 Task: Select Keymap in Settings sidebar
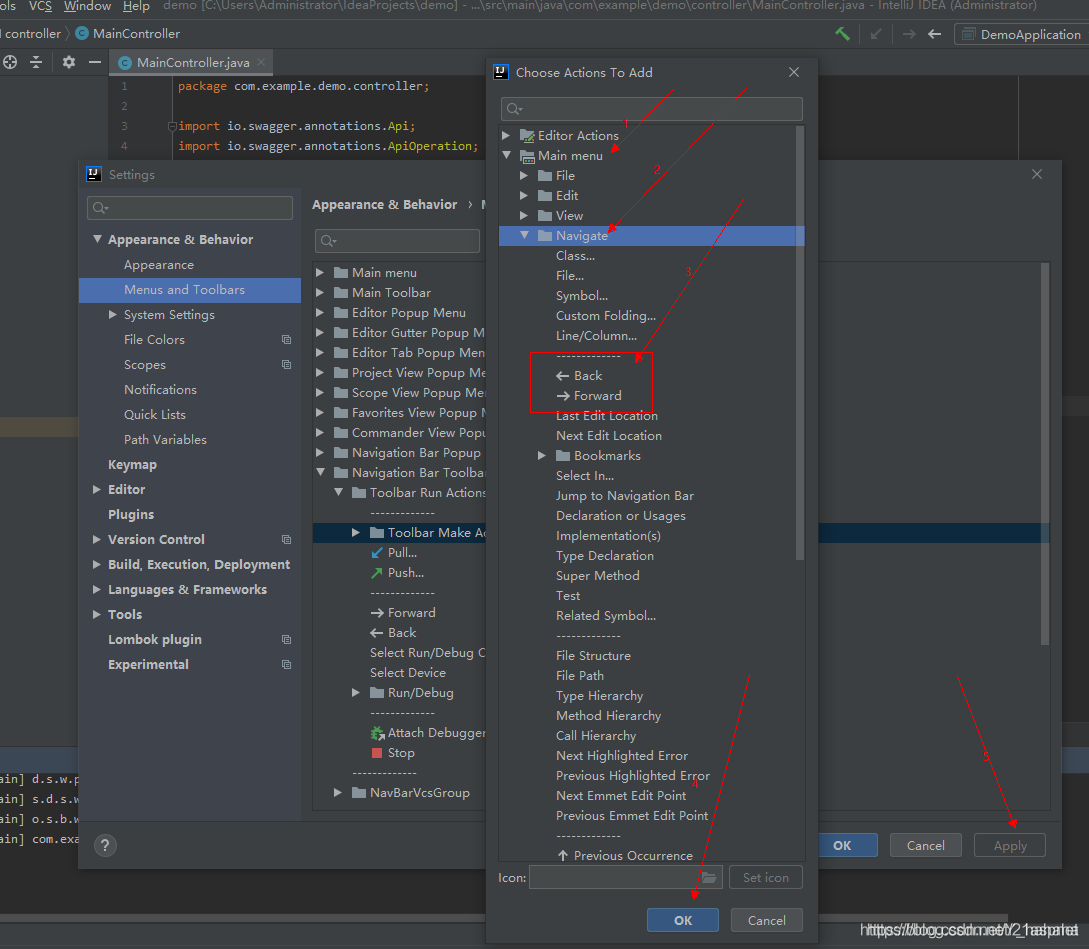[x=132, y=464]
